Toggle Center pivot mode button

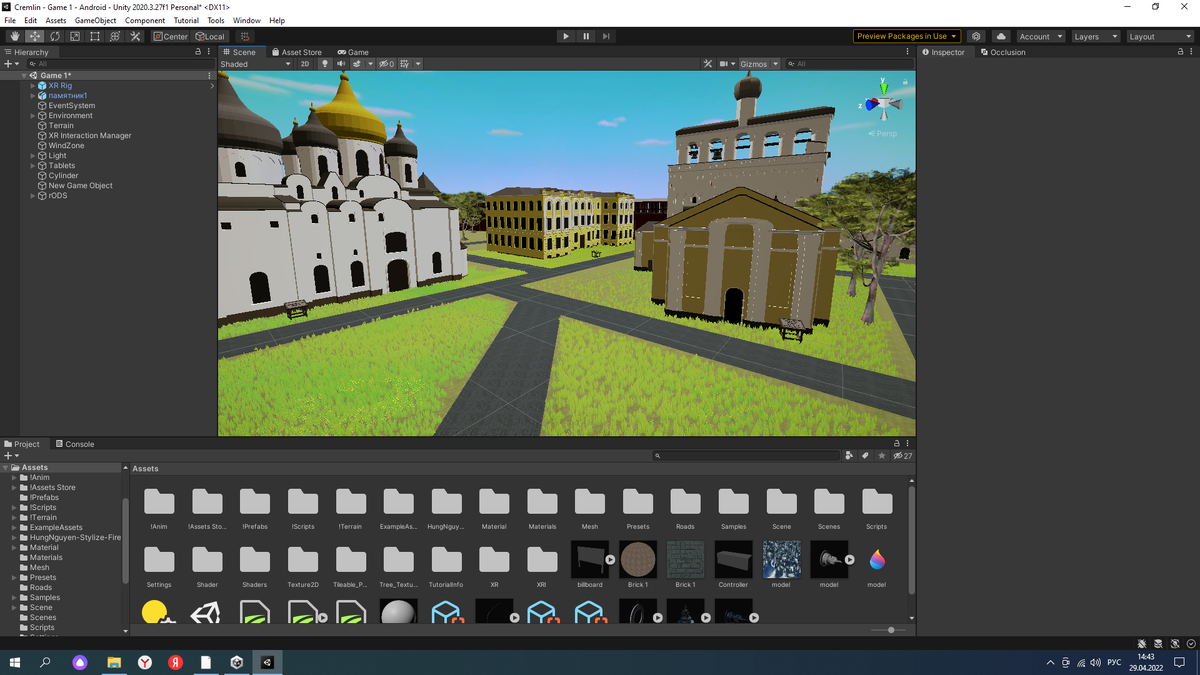(x=170, y=36)
